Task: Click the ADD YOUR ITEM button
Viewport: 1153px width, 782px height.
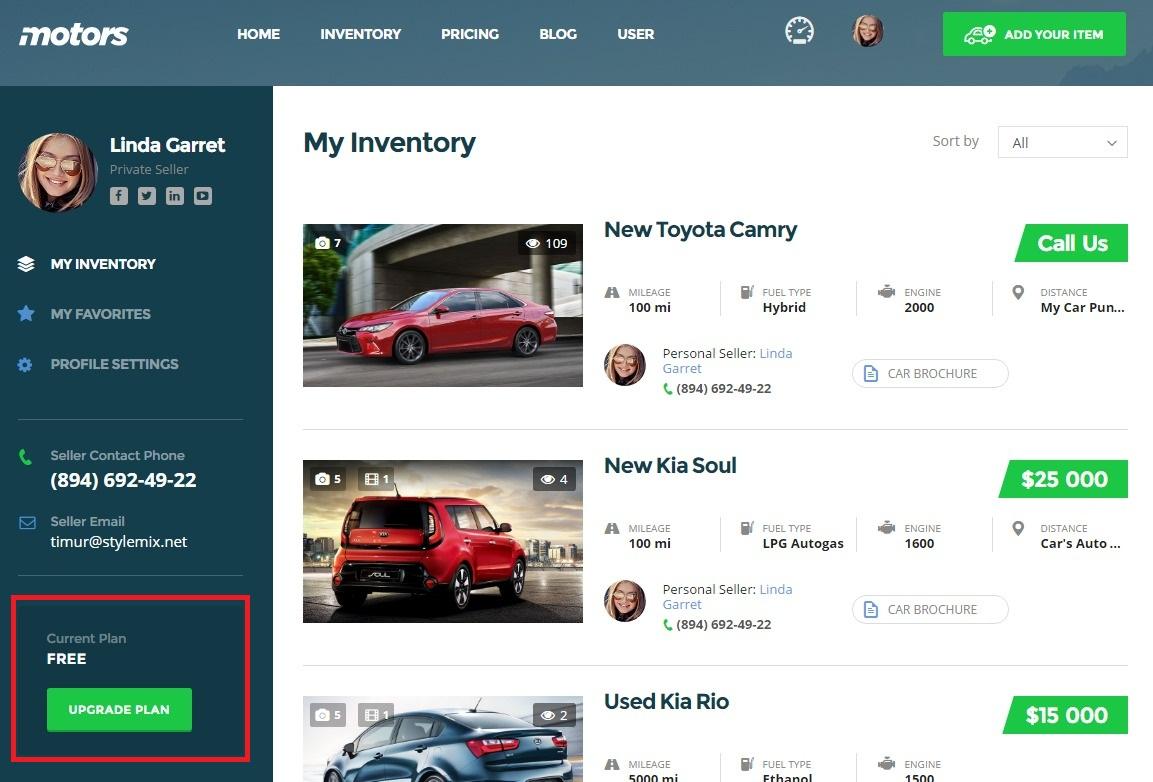Action: [1034, 34]
